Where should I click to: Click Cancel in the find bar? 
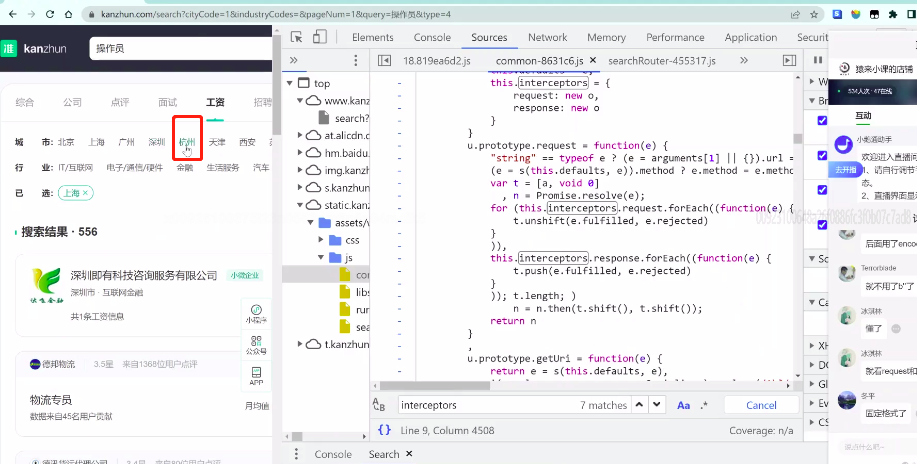click(x=761, y=405)
